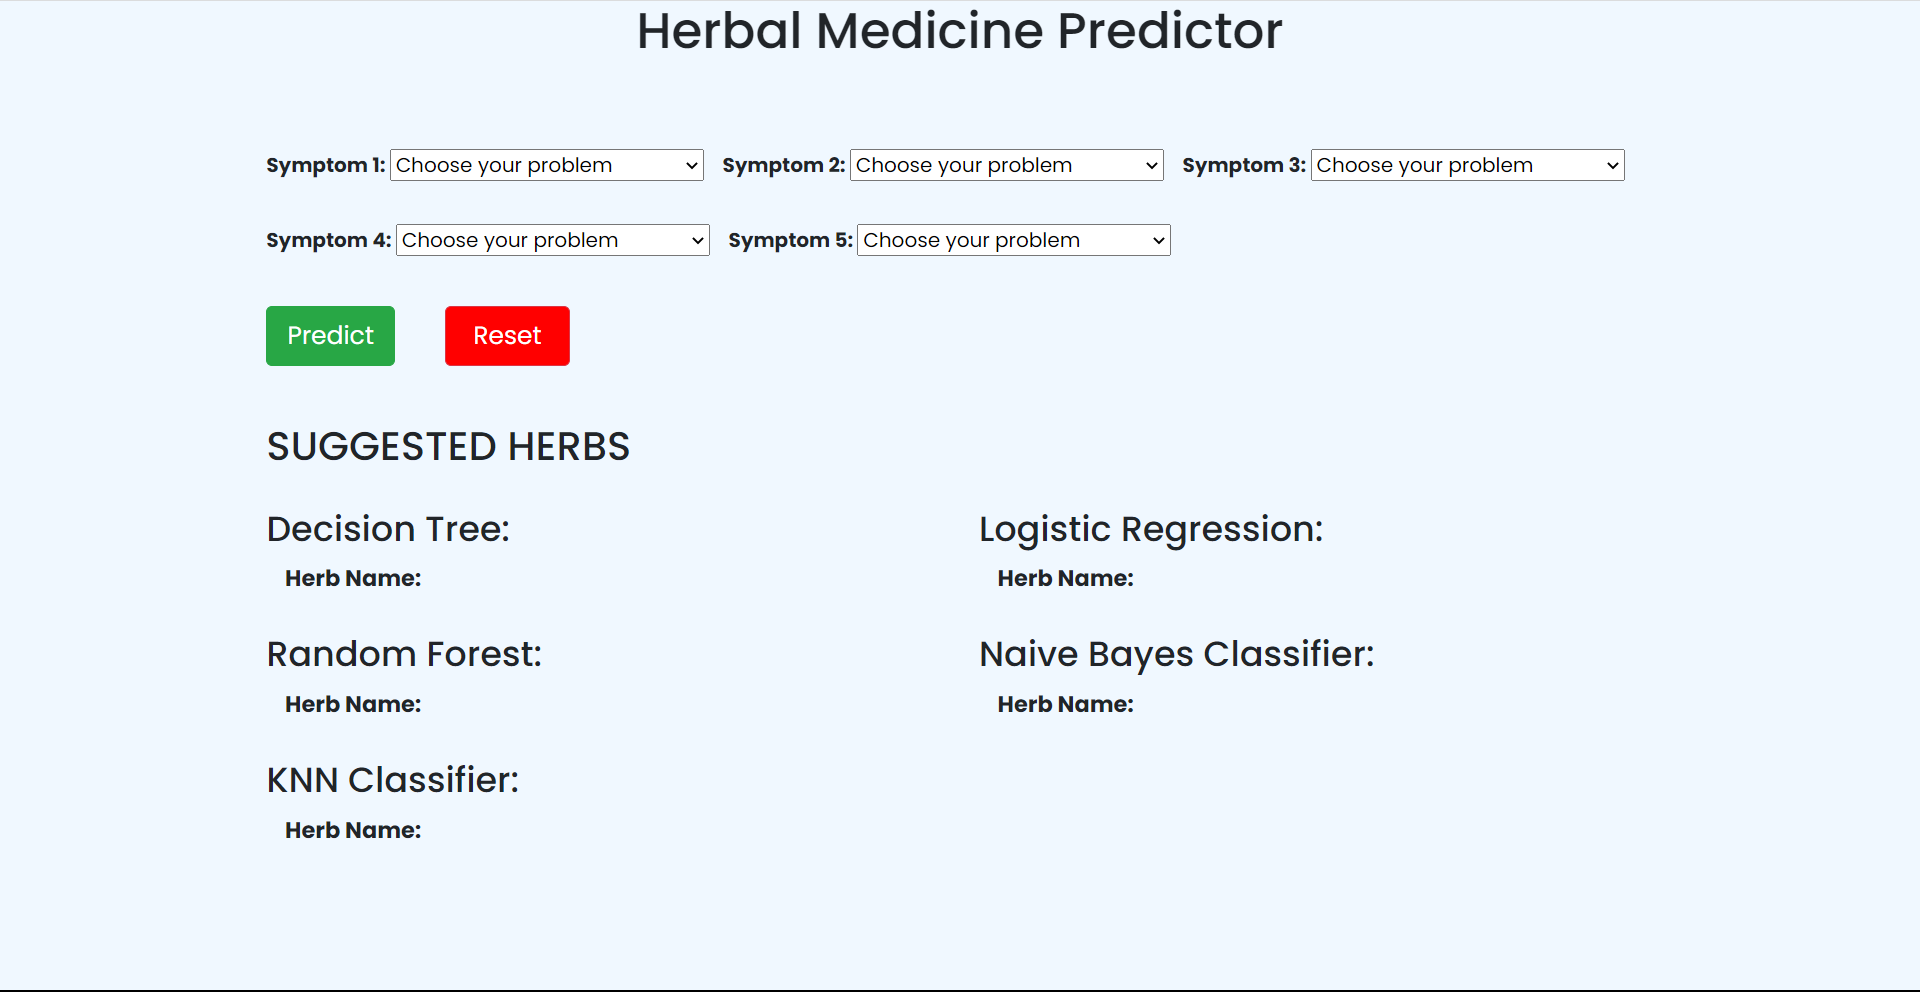Click the Logistic Regression heading
1920x992 pixels.
(x=1151, y=529)
